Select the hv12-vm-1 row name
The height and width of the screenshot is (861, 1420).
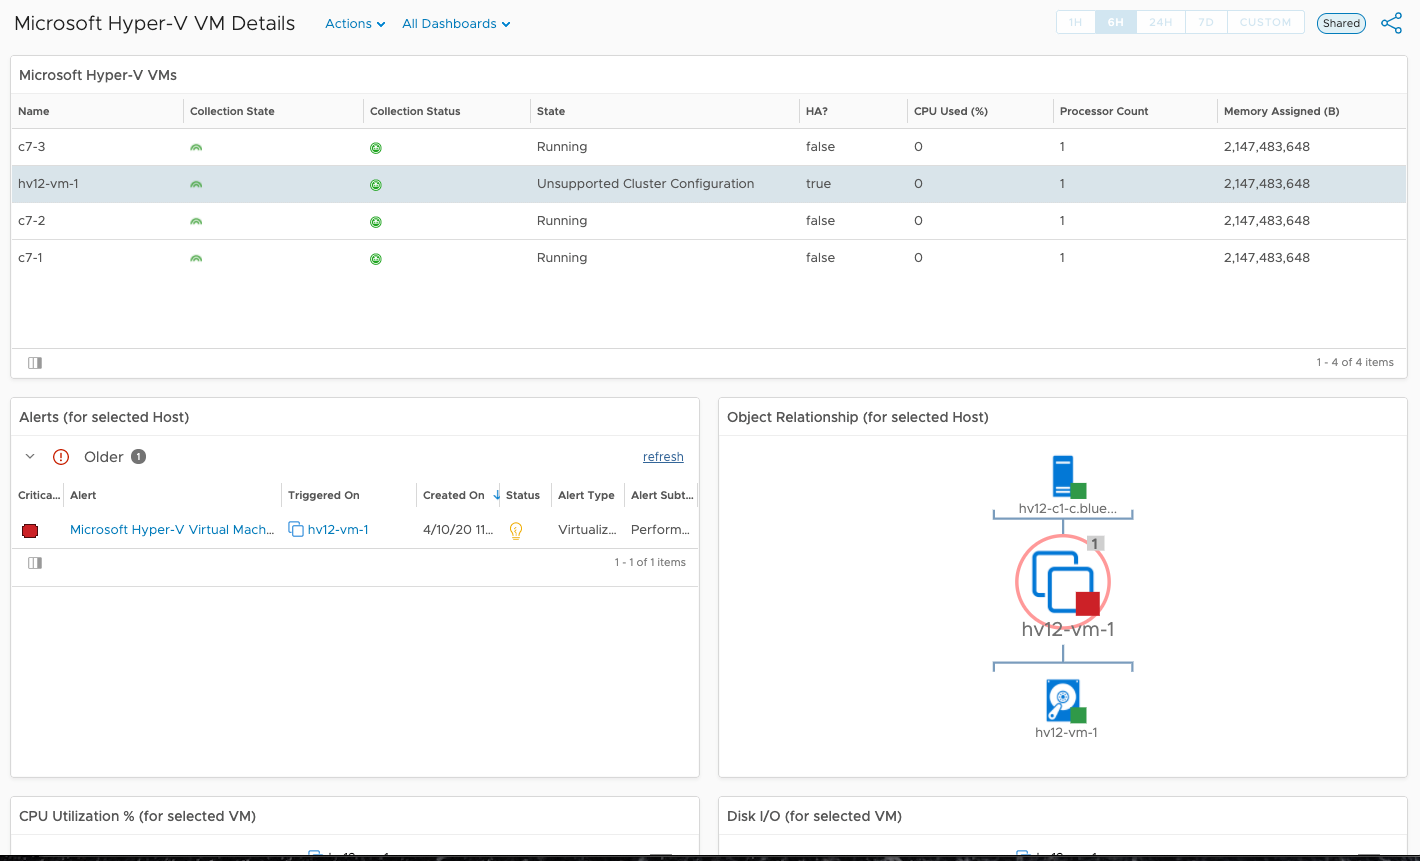(x=48, y=184)
